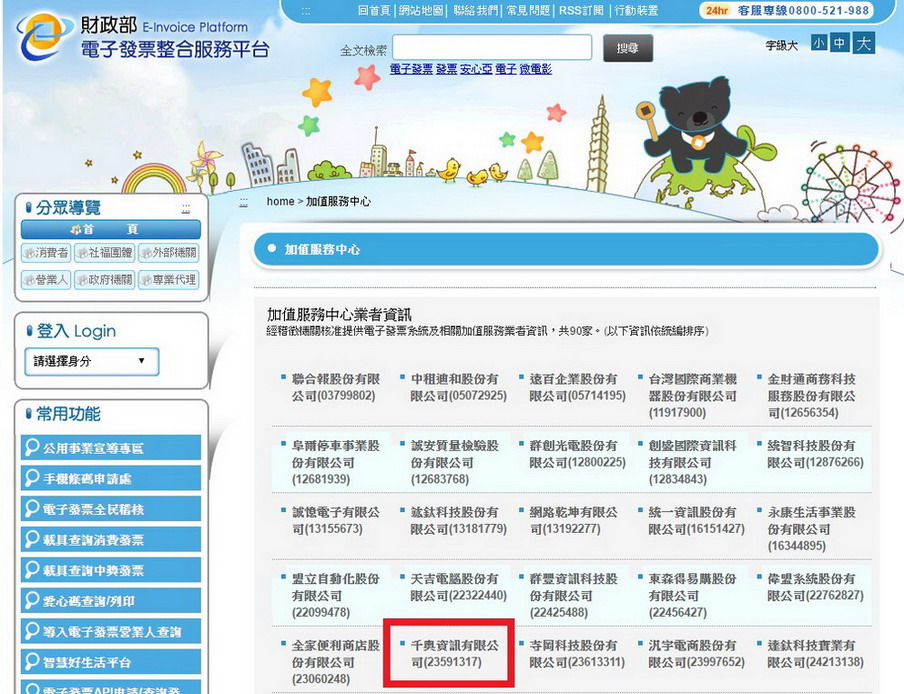Open 愛心碼查詢/列印 in common functions
The image size is (904, 694).
(x=111, y=601)
